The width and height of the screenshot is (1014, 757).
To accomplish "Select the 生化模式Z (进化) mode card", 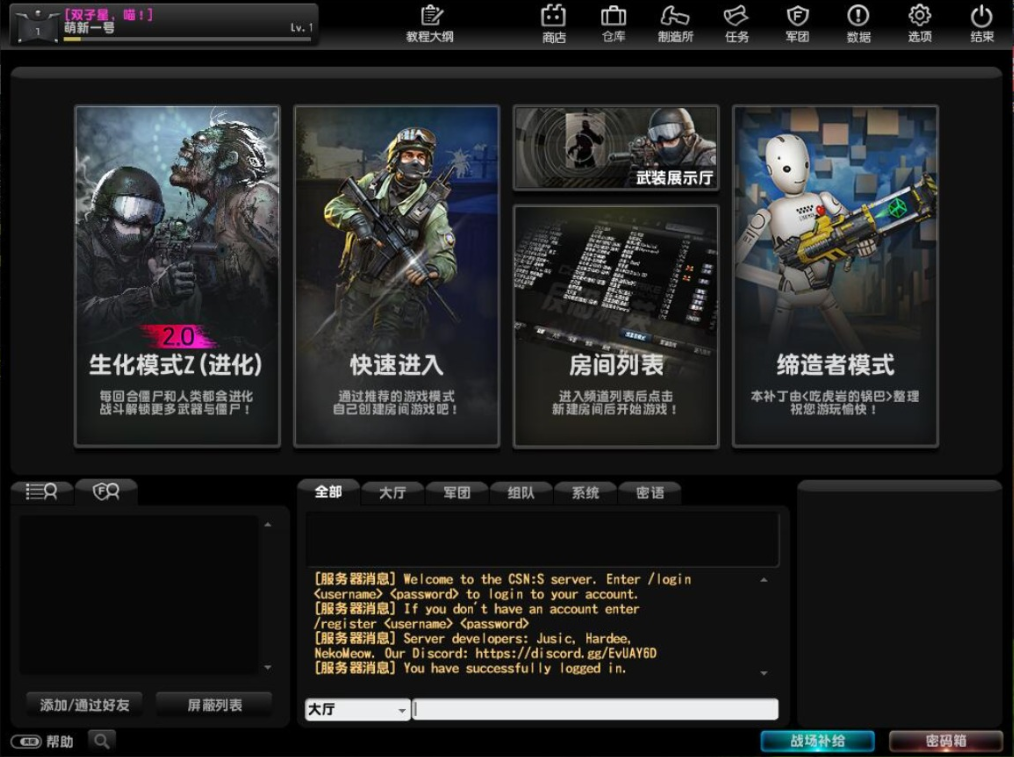I will [177, 276].
